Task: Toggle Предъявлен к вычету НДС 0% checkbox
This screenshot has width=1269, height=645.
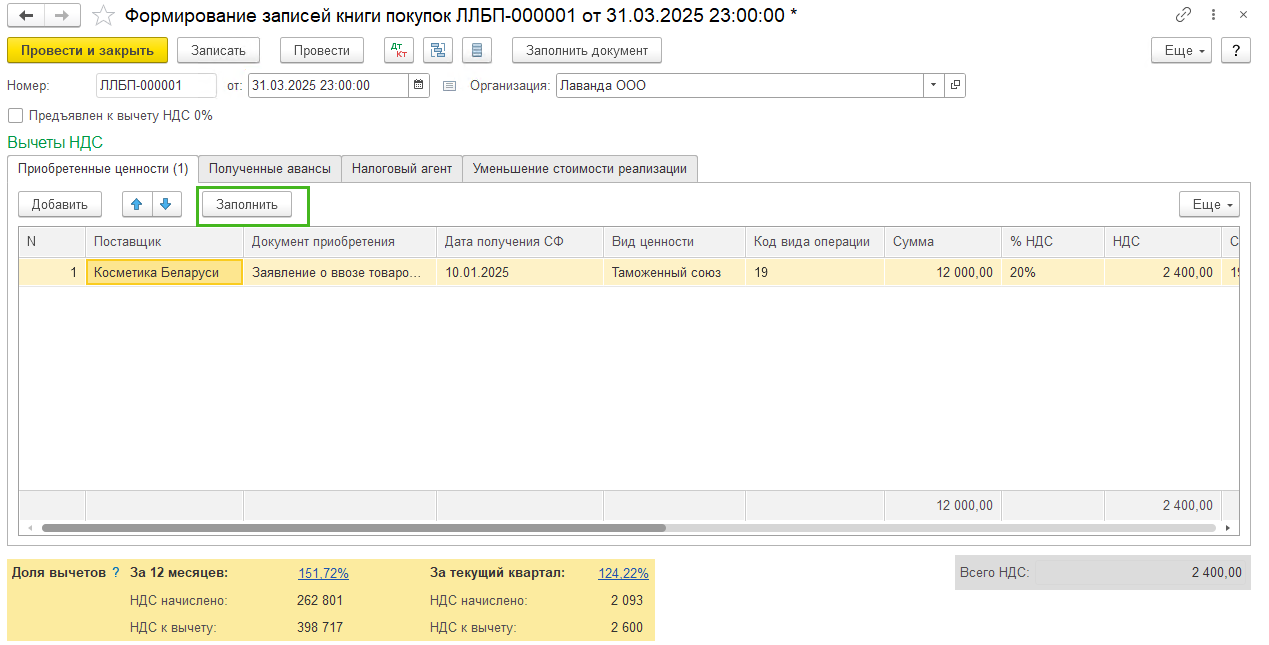Action: point(15,116)
